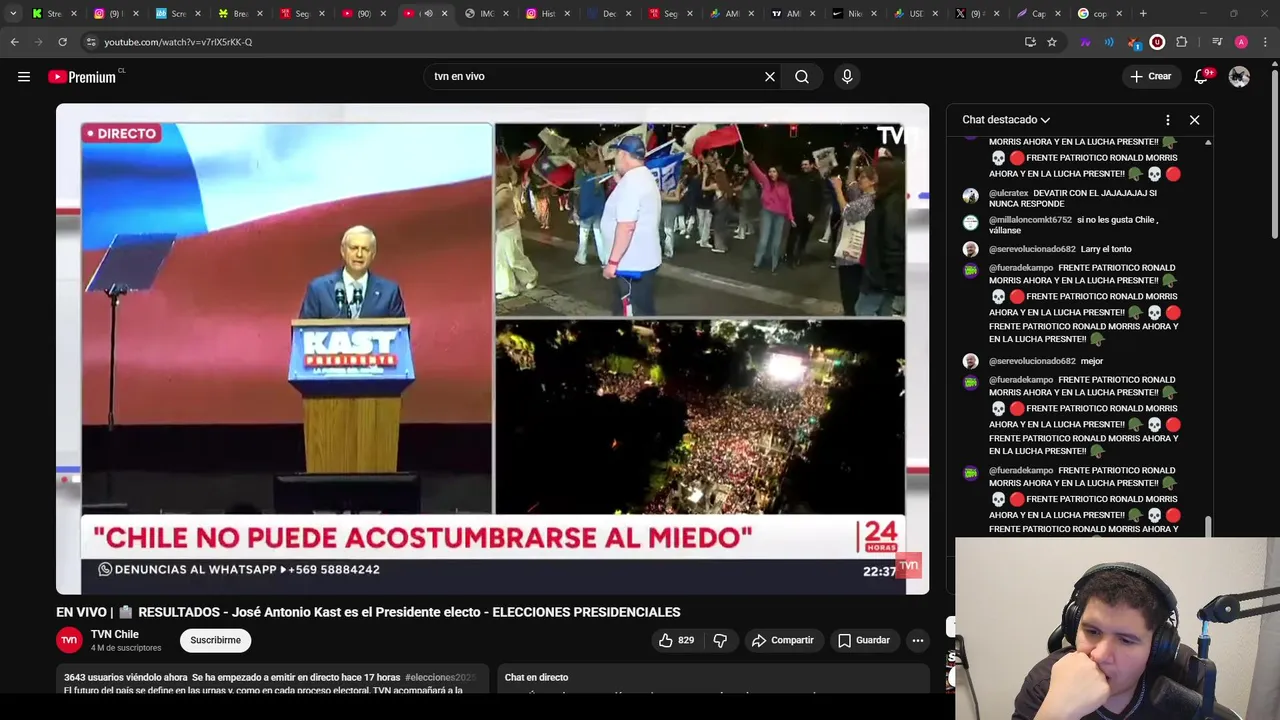Open chat options three-dot menu

tap(1167, 120)
